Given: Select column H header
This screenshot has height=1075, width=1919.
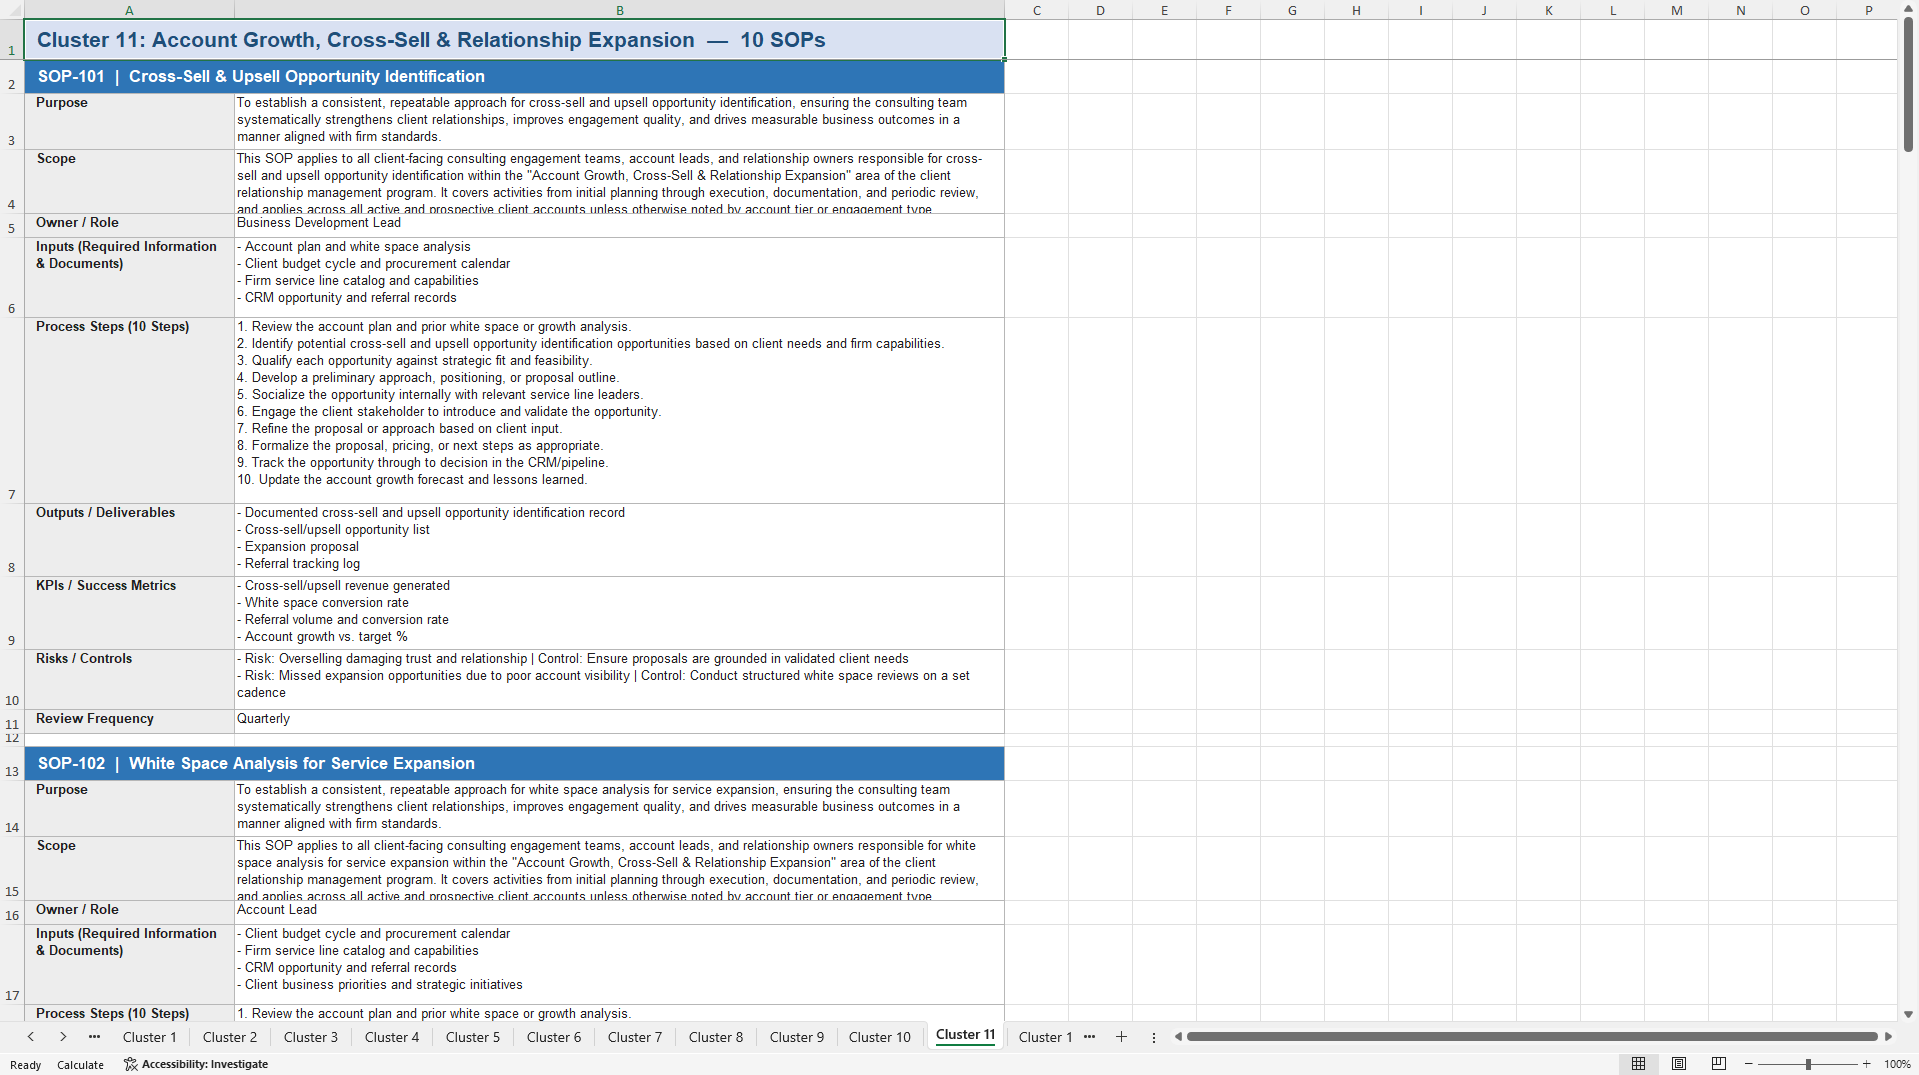Looking at the screenshot, I should pos(1357,10).
